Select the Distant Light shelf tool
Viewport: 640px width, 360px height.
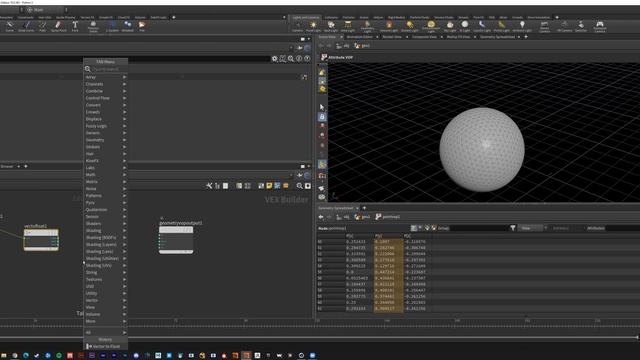(x=409, y=27)
